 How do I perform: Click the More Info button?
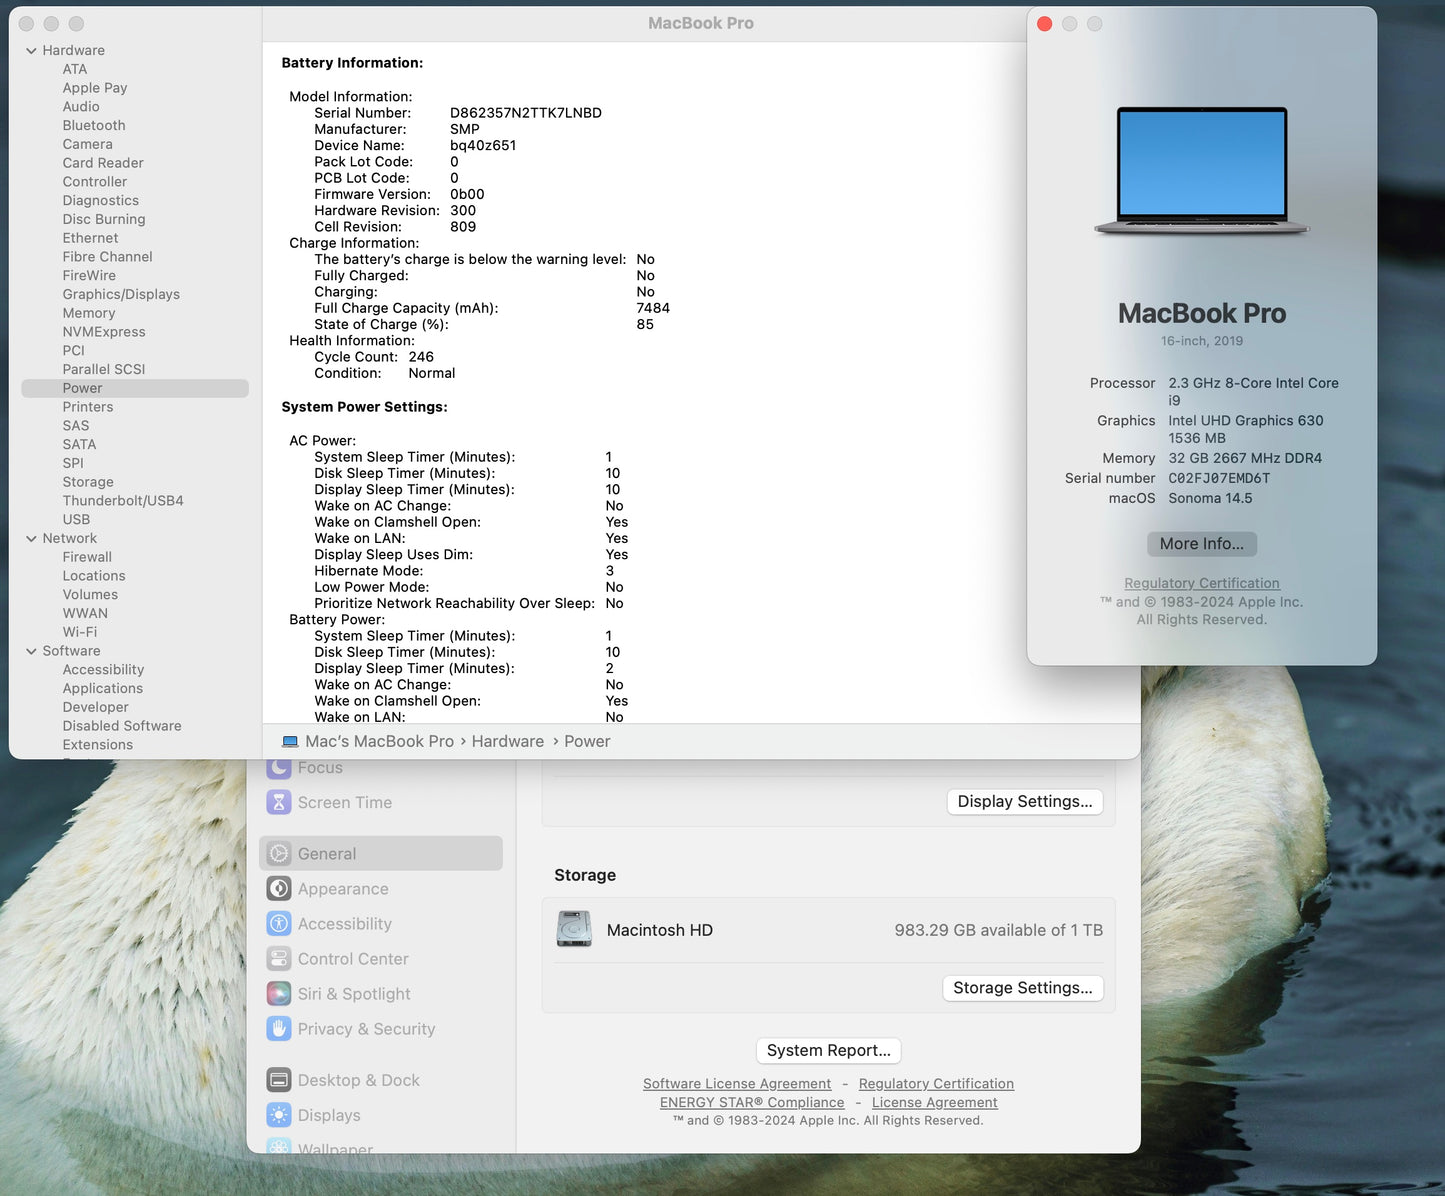click(x=1201, y=543)
